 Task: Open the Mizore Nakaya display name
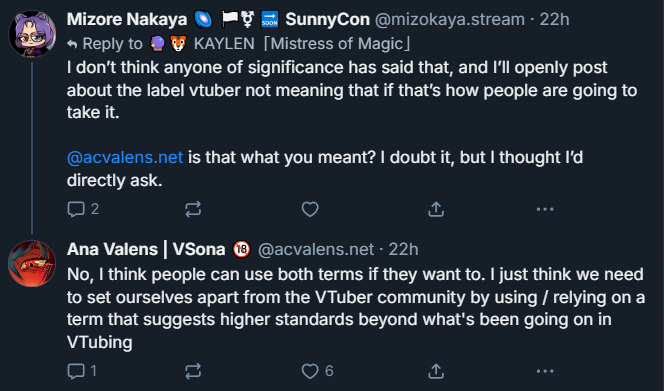[127, 19]
